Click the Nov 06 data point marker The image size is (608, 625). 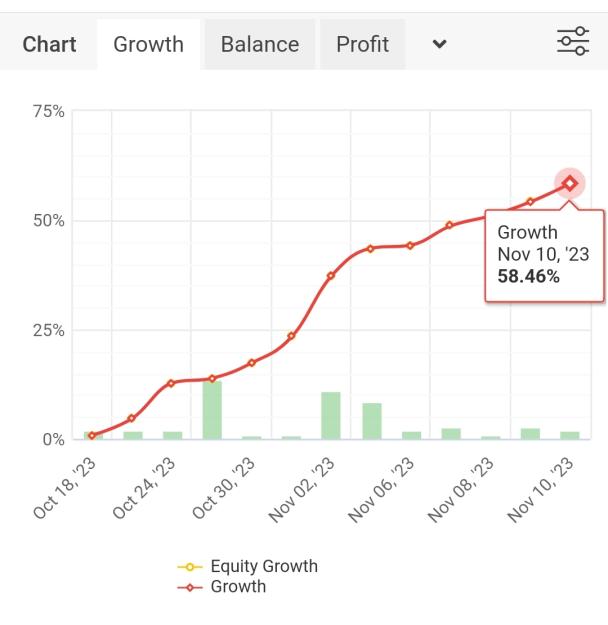pos(410,246)
